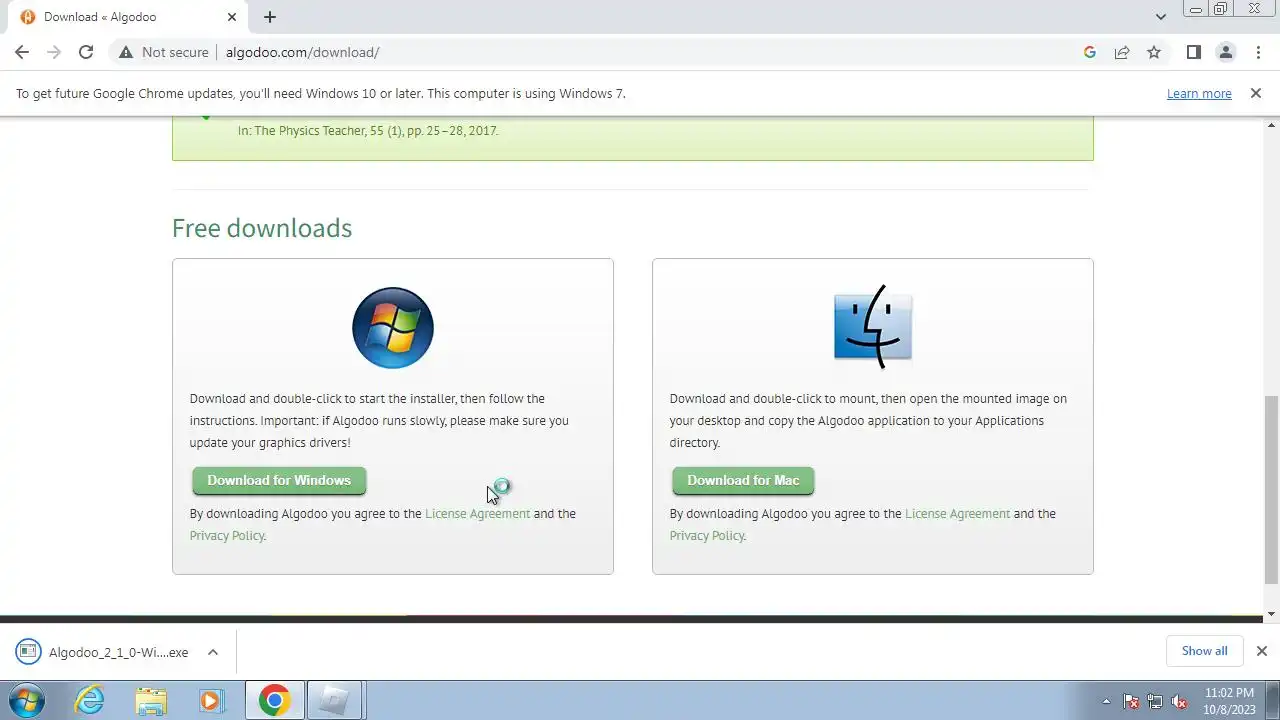Click Download for Mac button
Screen dimensions: 1280x720
[743, 481]
